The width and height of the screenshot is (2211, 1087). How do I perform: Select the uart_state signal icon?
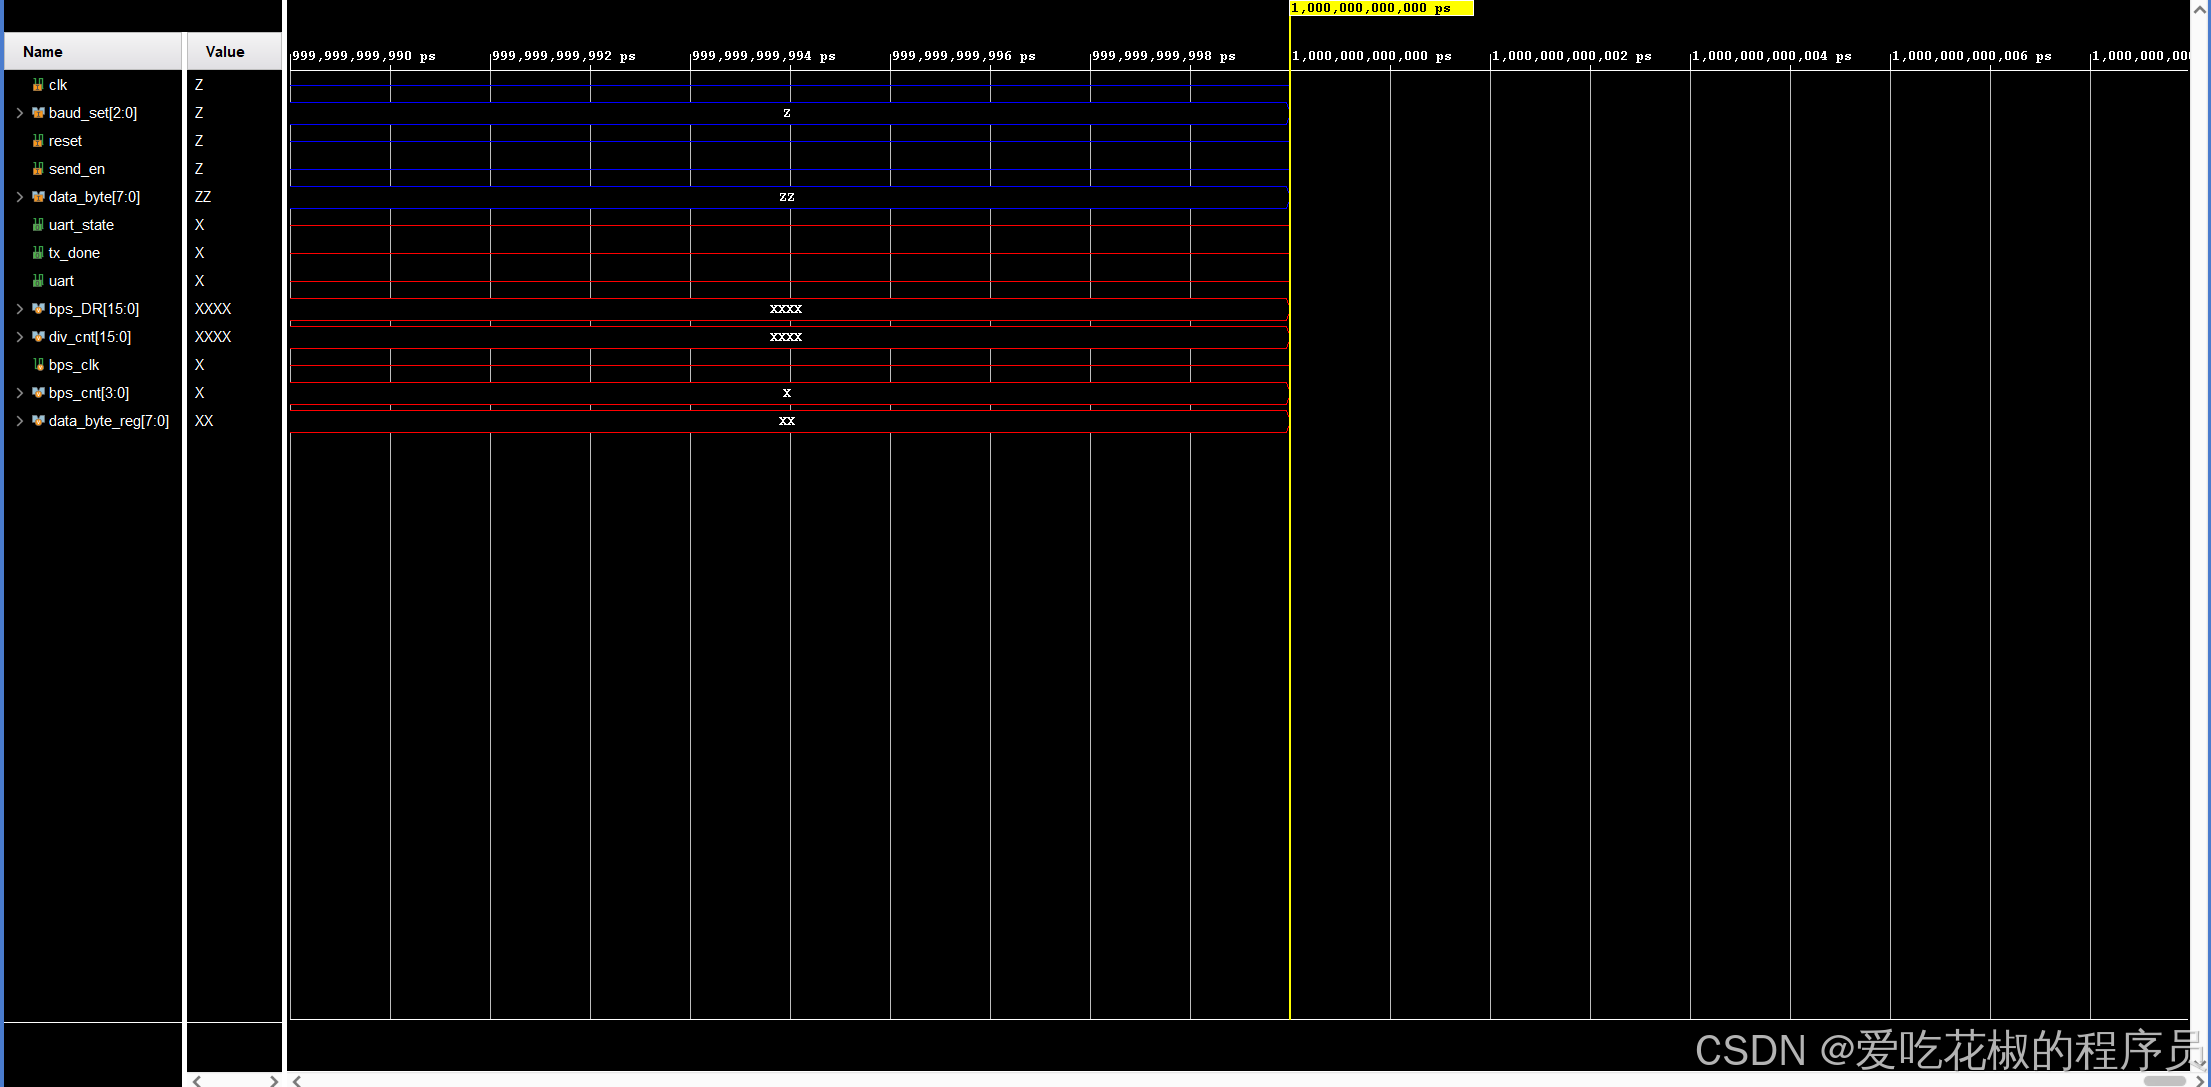click(x=38, y=225)
